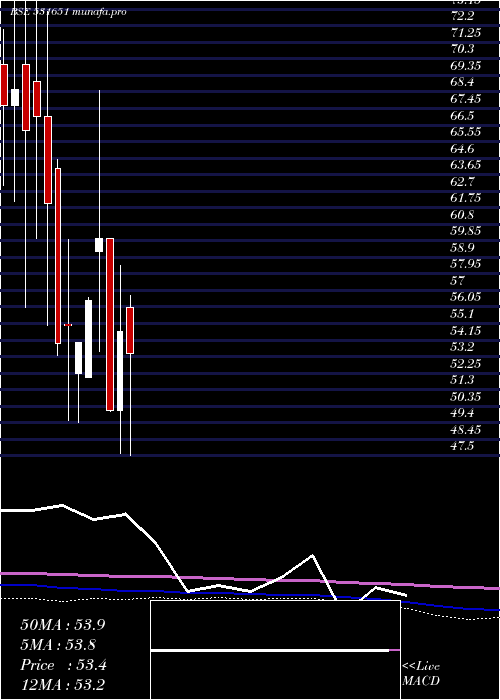This screenshot has height=700, width=500.
Task: Click the 67.45 price axis label
Action: coord(466,99)
